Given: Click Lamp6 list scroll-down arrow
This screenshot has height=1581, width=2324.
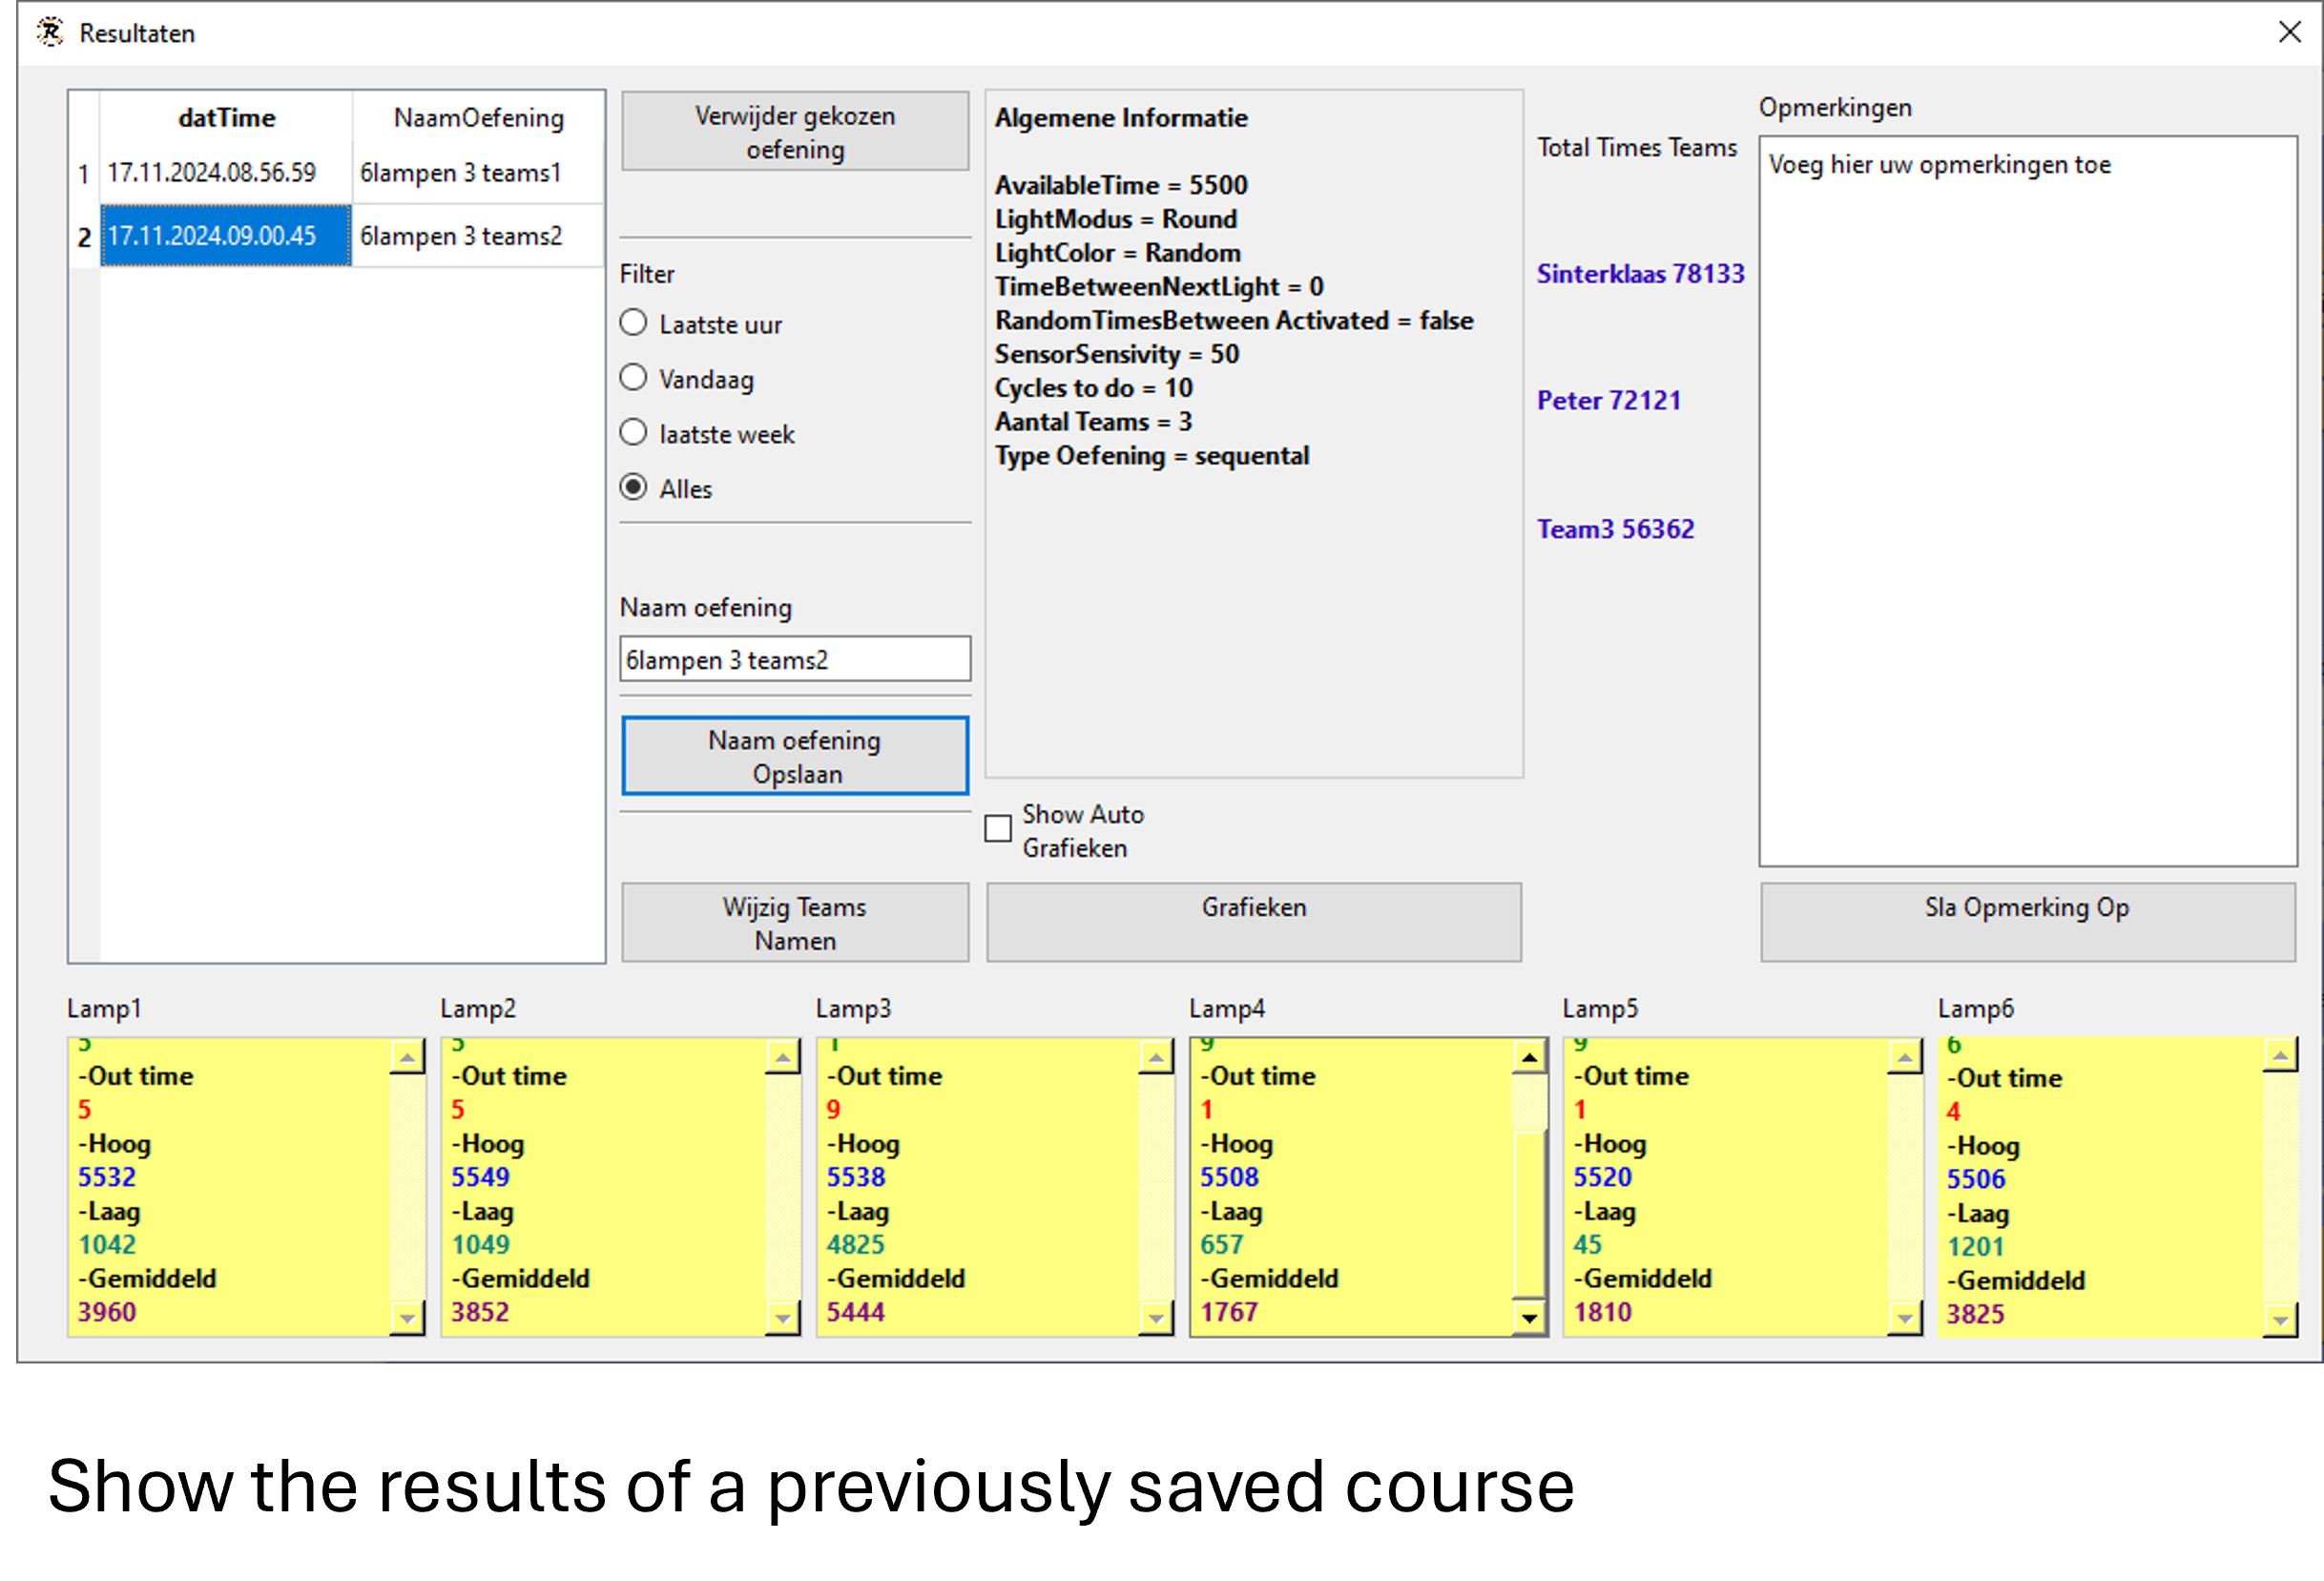Looking at the screenshot, I should (x=2279, y=1320).
